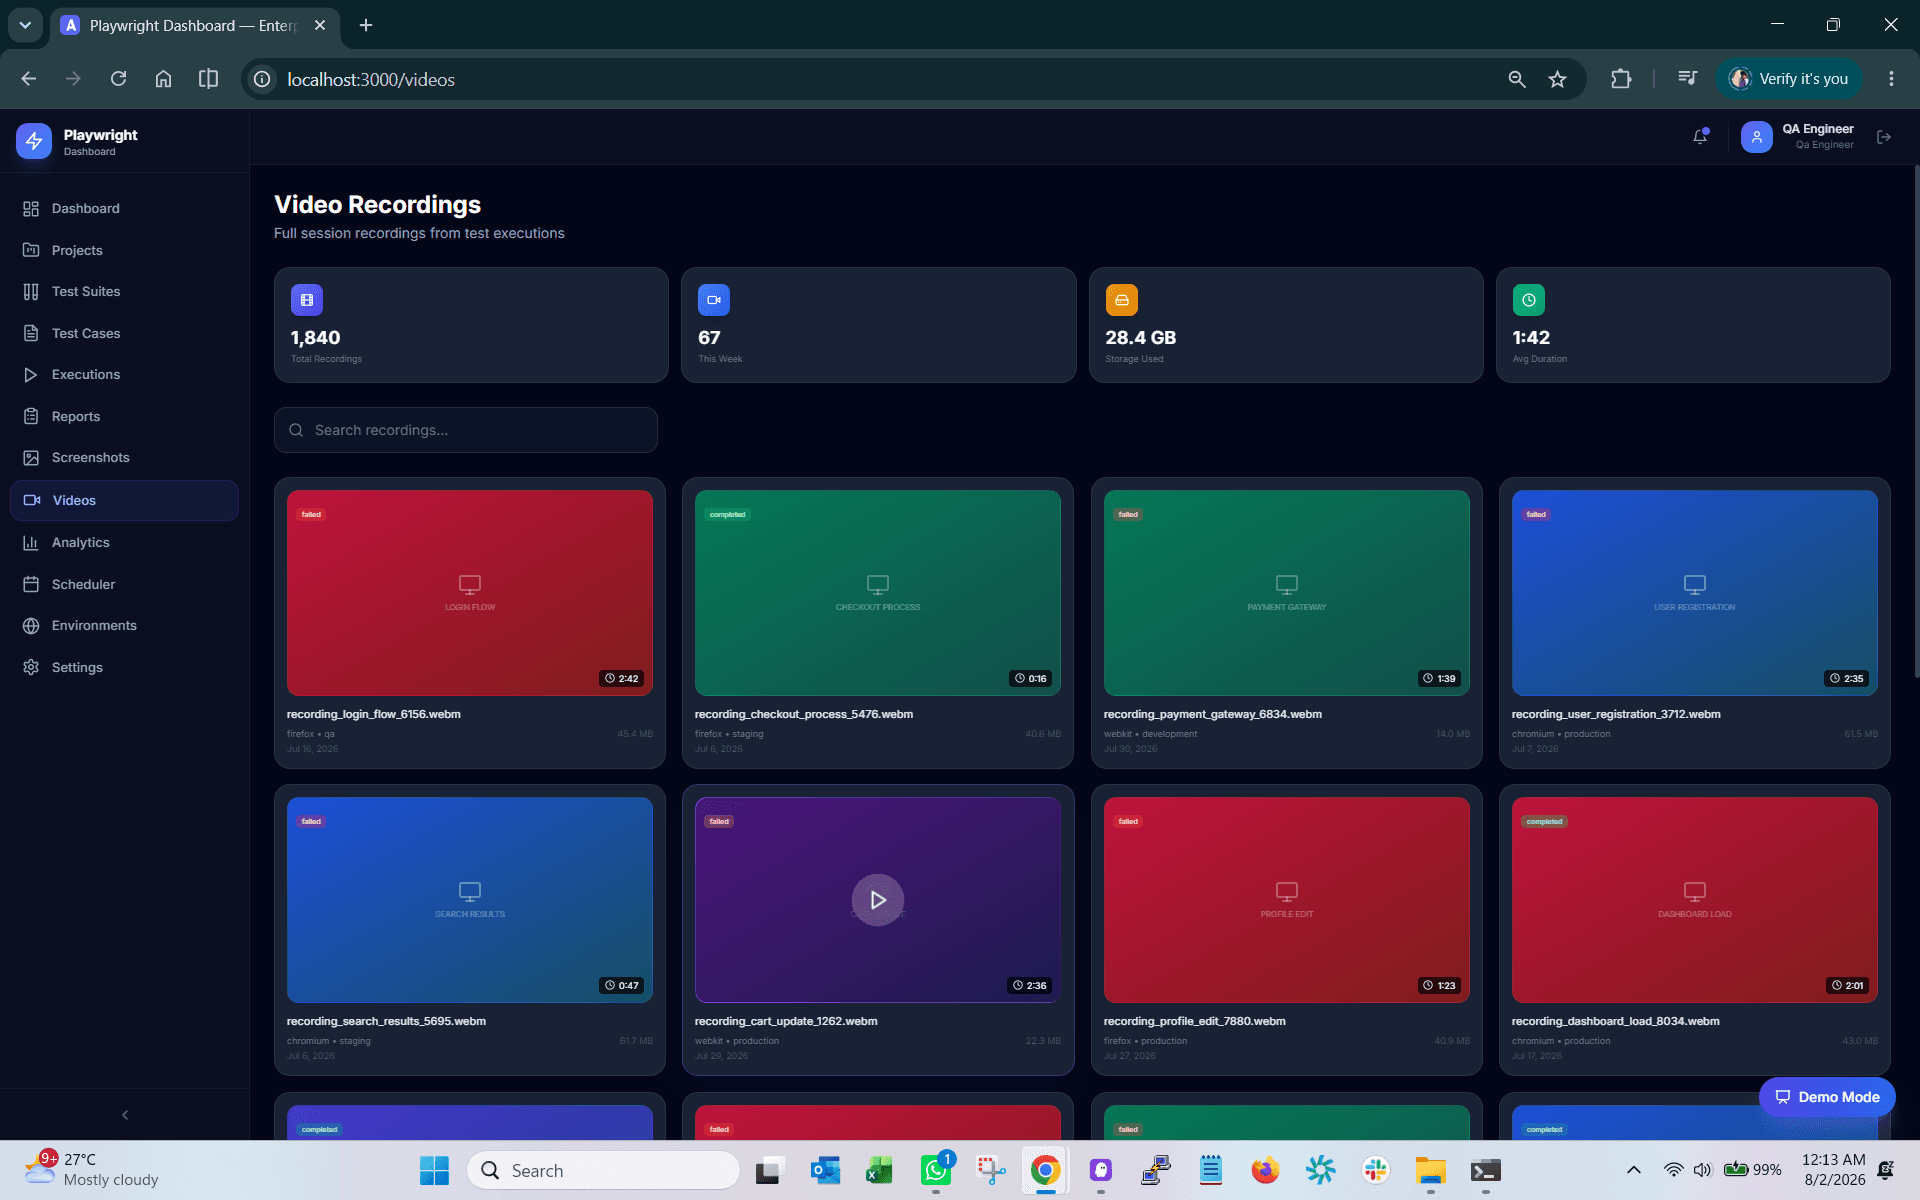Open the Payment Gateway recording thumbnail
This screenshot has height=1200, width=1920.
click(x=1287, y=593)
